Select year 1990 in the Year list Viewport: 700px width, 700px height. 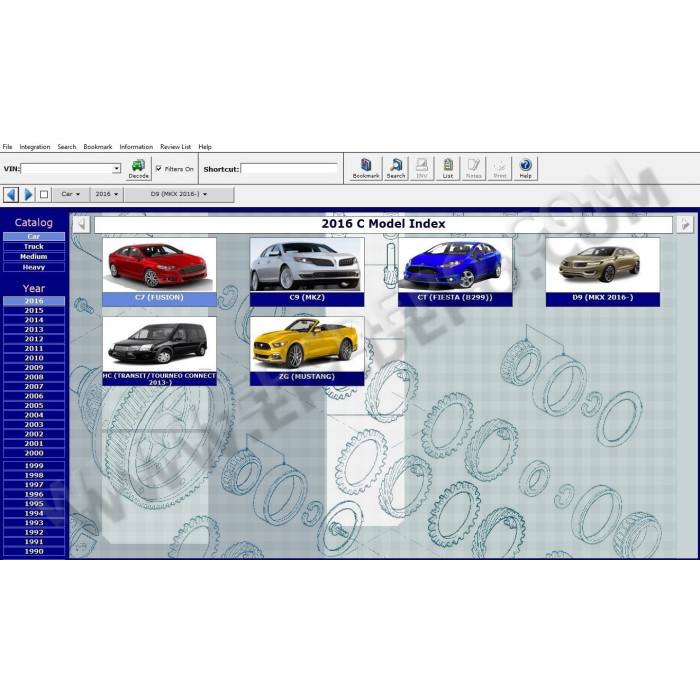[34, 551]
